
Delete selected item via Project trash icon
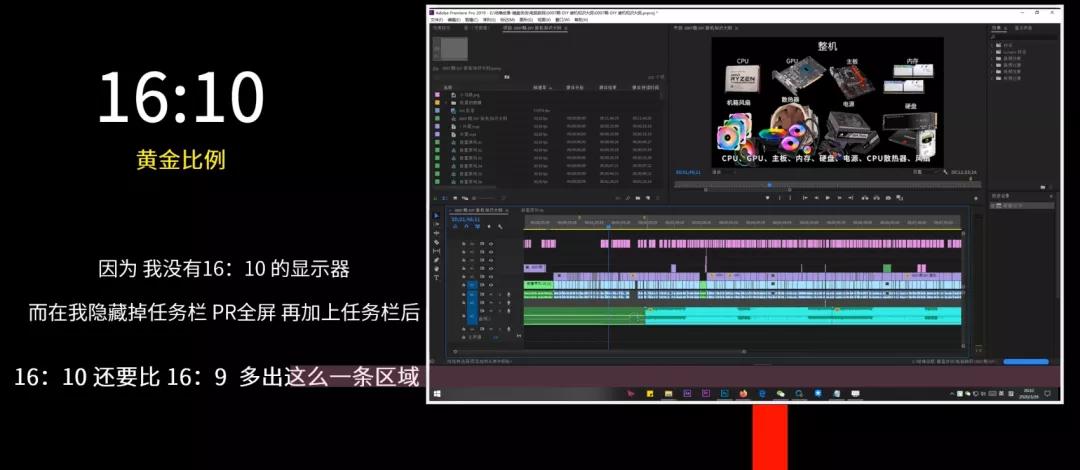(658, 198)
